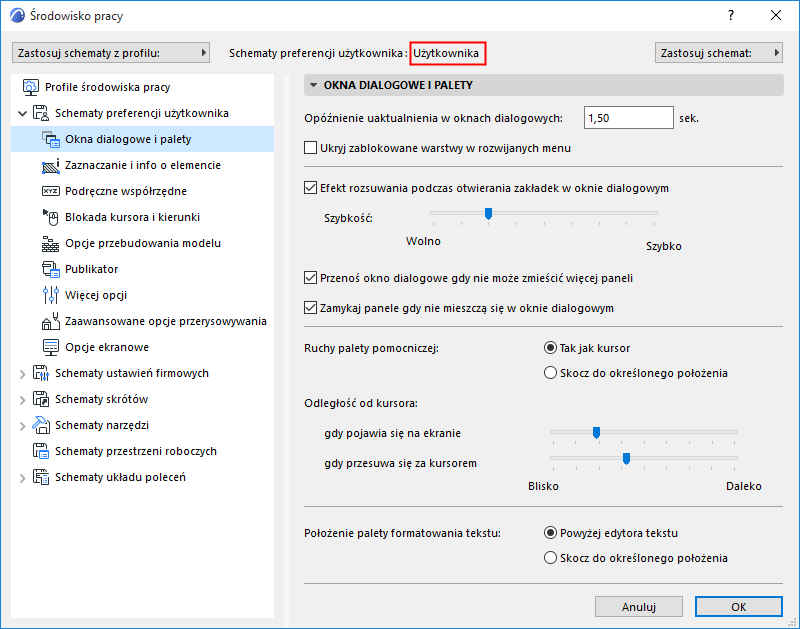Click the Publikator icon
This screenshot has width=800, height=629.
[51, 269]
